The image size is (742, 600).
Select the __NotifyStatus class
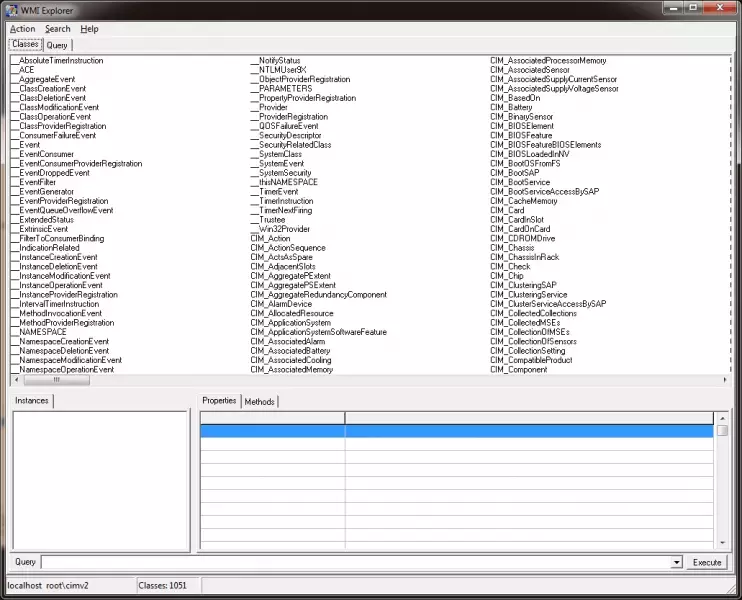[x=275, y=61]
